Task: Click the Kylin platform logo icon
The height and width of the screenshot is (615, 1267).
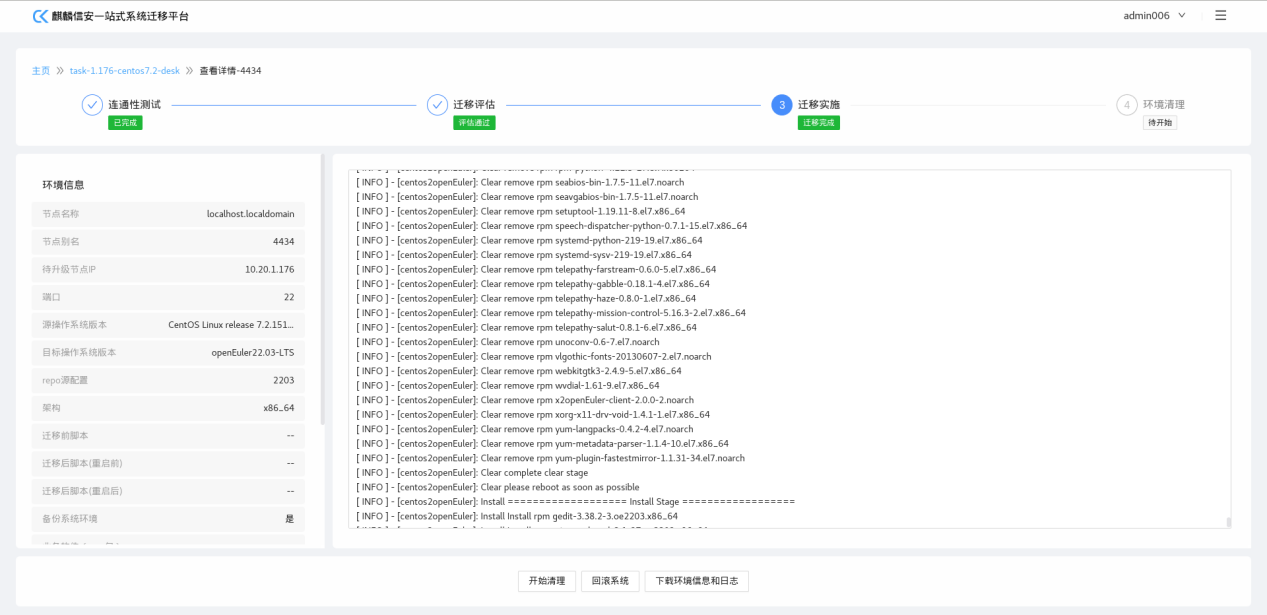Action: (x=41, y=16)
